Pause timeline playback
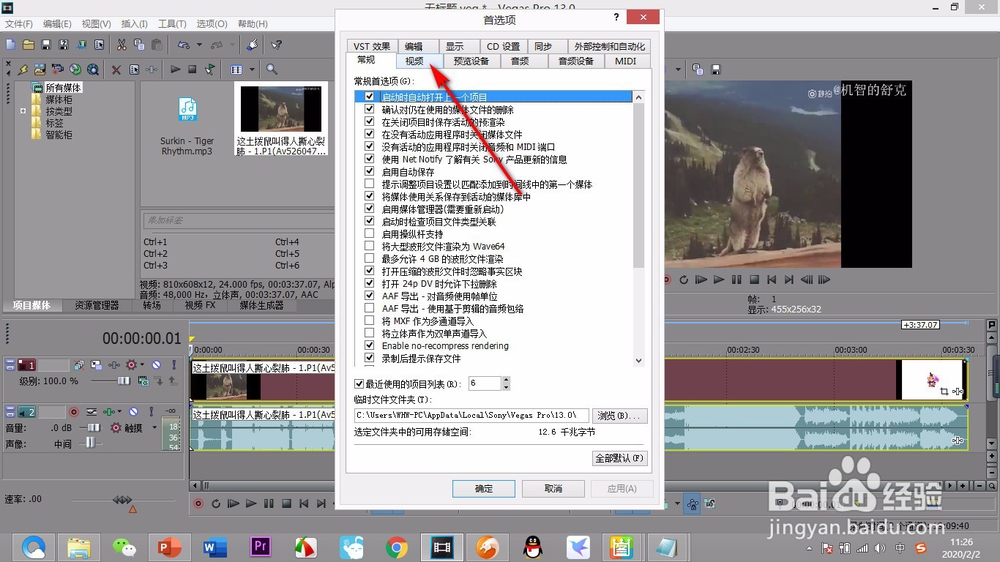 tap(268, 504)
